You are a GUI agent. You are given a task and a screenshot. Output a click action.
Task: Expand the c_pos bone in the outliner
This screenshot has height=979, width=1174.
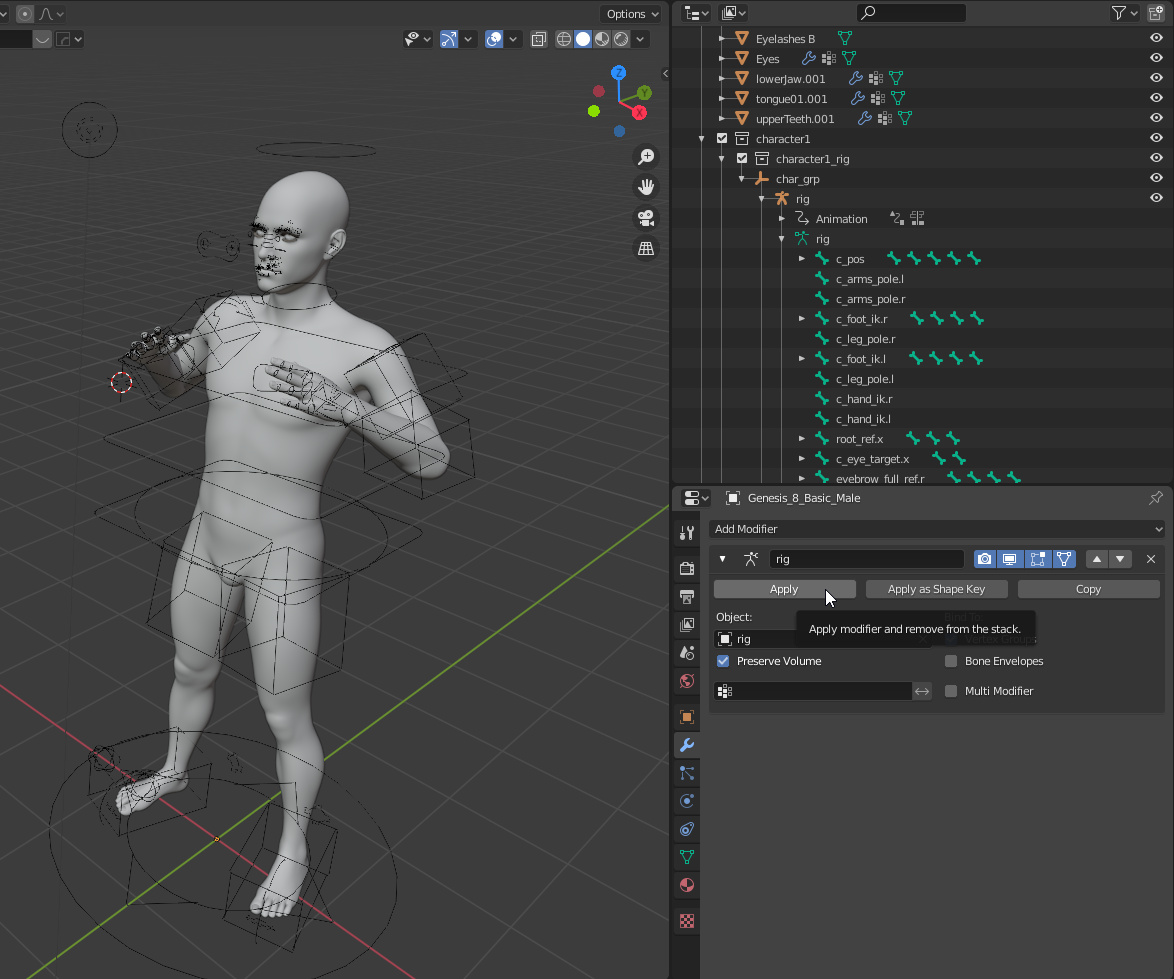pos(801,258)
